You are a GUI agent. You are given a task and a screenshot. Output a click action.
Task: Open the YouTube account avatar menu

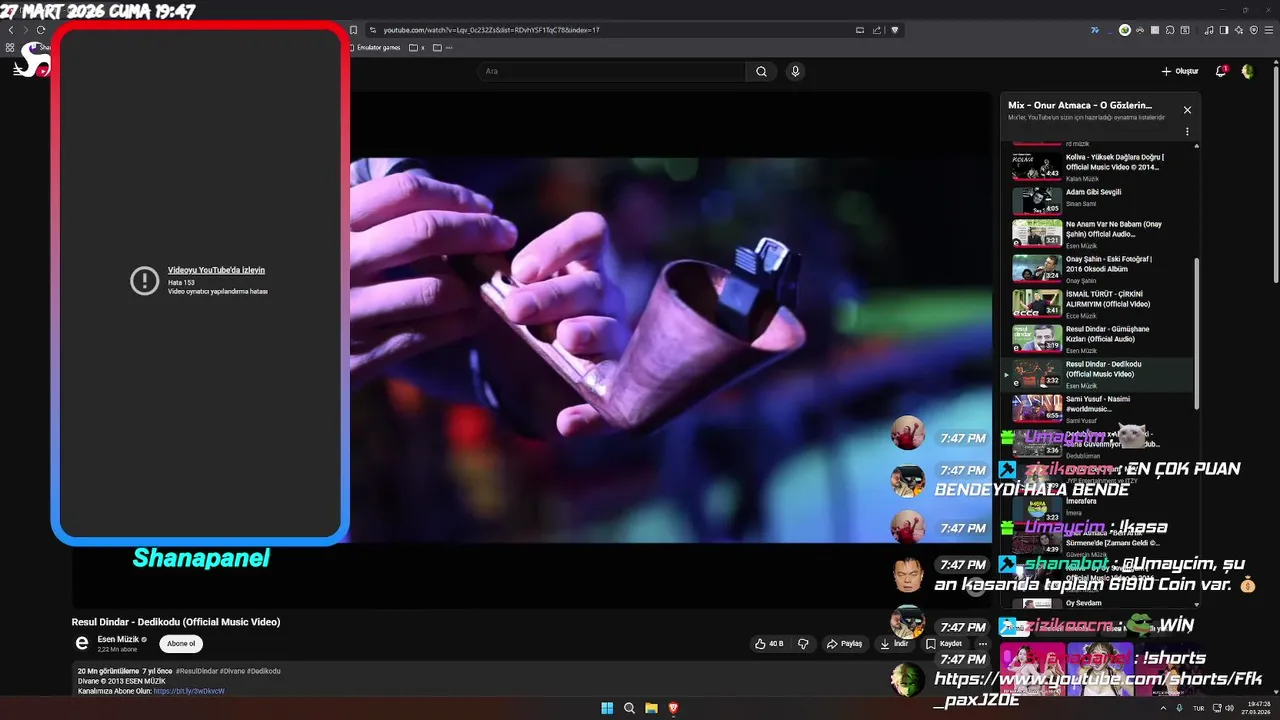[x=1247, y=71]
